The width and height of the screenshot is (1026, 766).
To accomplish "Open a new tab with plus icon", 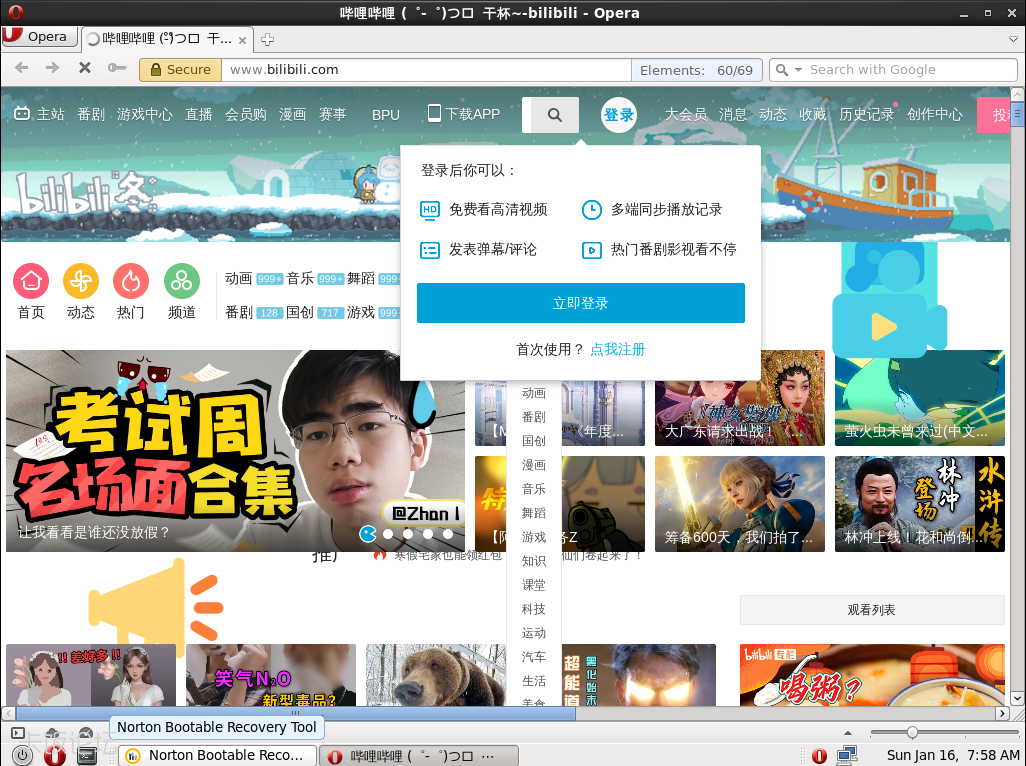I will pos(267,39).
